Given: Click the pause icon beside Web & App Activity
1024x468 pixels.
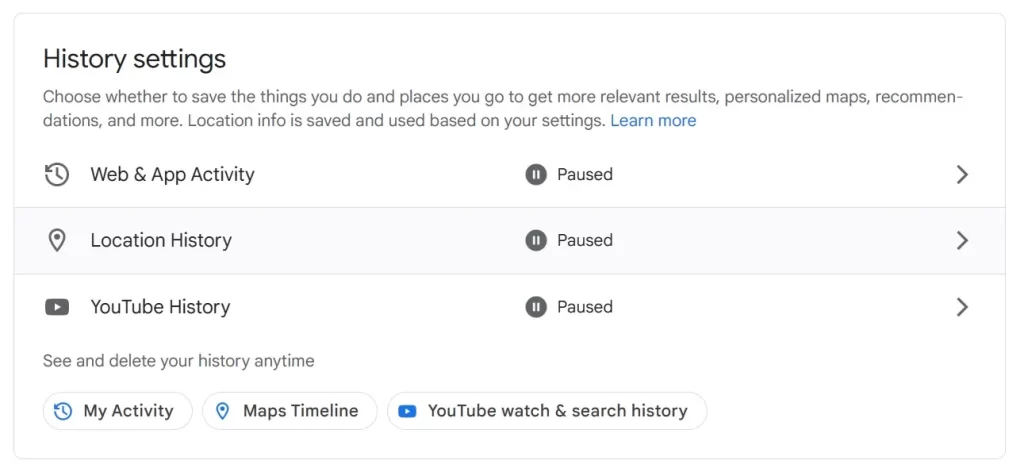Looking at the screenshot, I should coord(536,175).
